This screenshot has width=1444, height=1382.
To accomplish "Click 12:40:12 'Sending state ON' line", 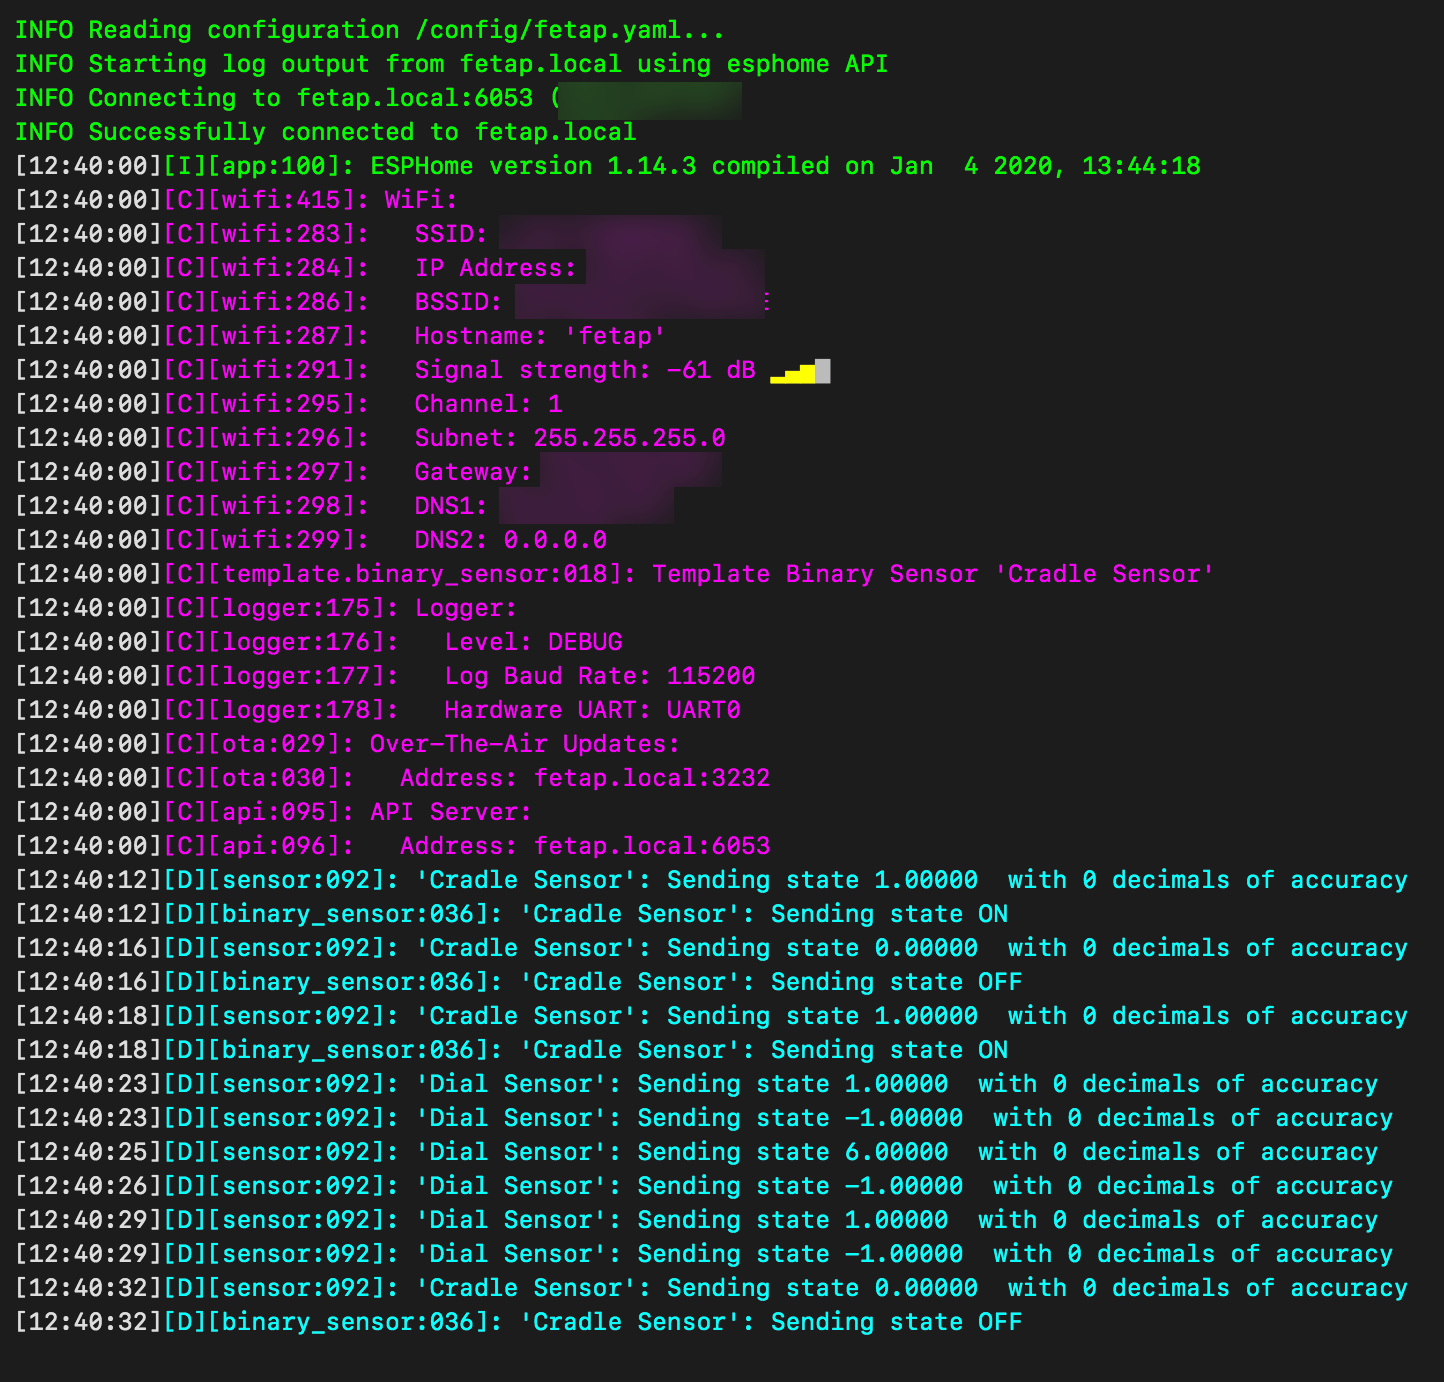I will 512,914.
